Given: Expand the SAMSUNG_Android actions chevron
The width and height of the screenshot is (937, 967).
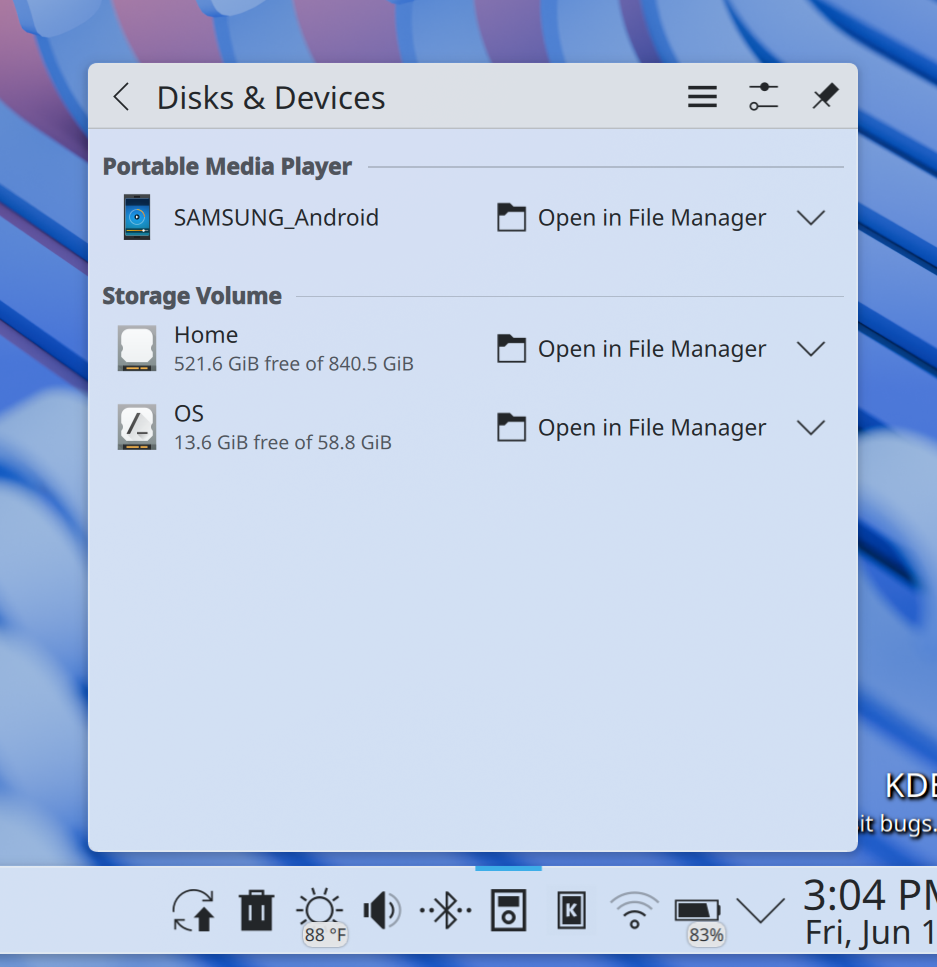Looking at the screenshot, I should click(811, 218).
